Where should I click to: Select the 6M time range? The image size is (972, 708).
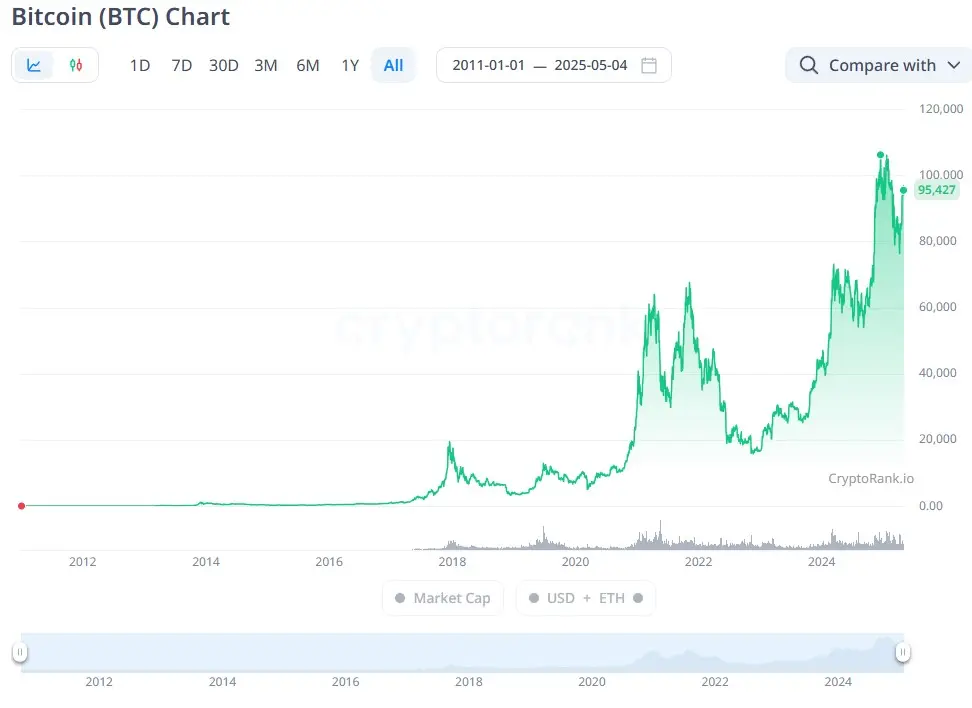(308, 65)
